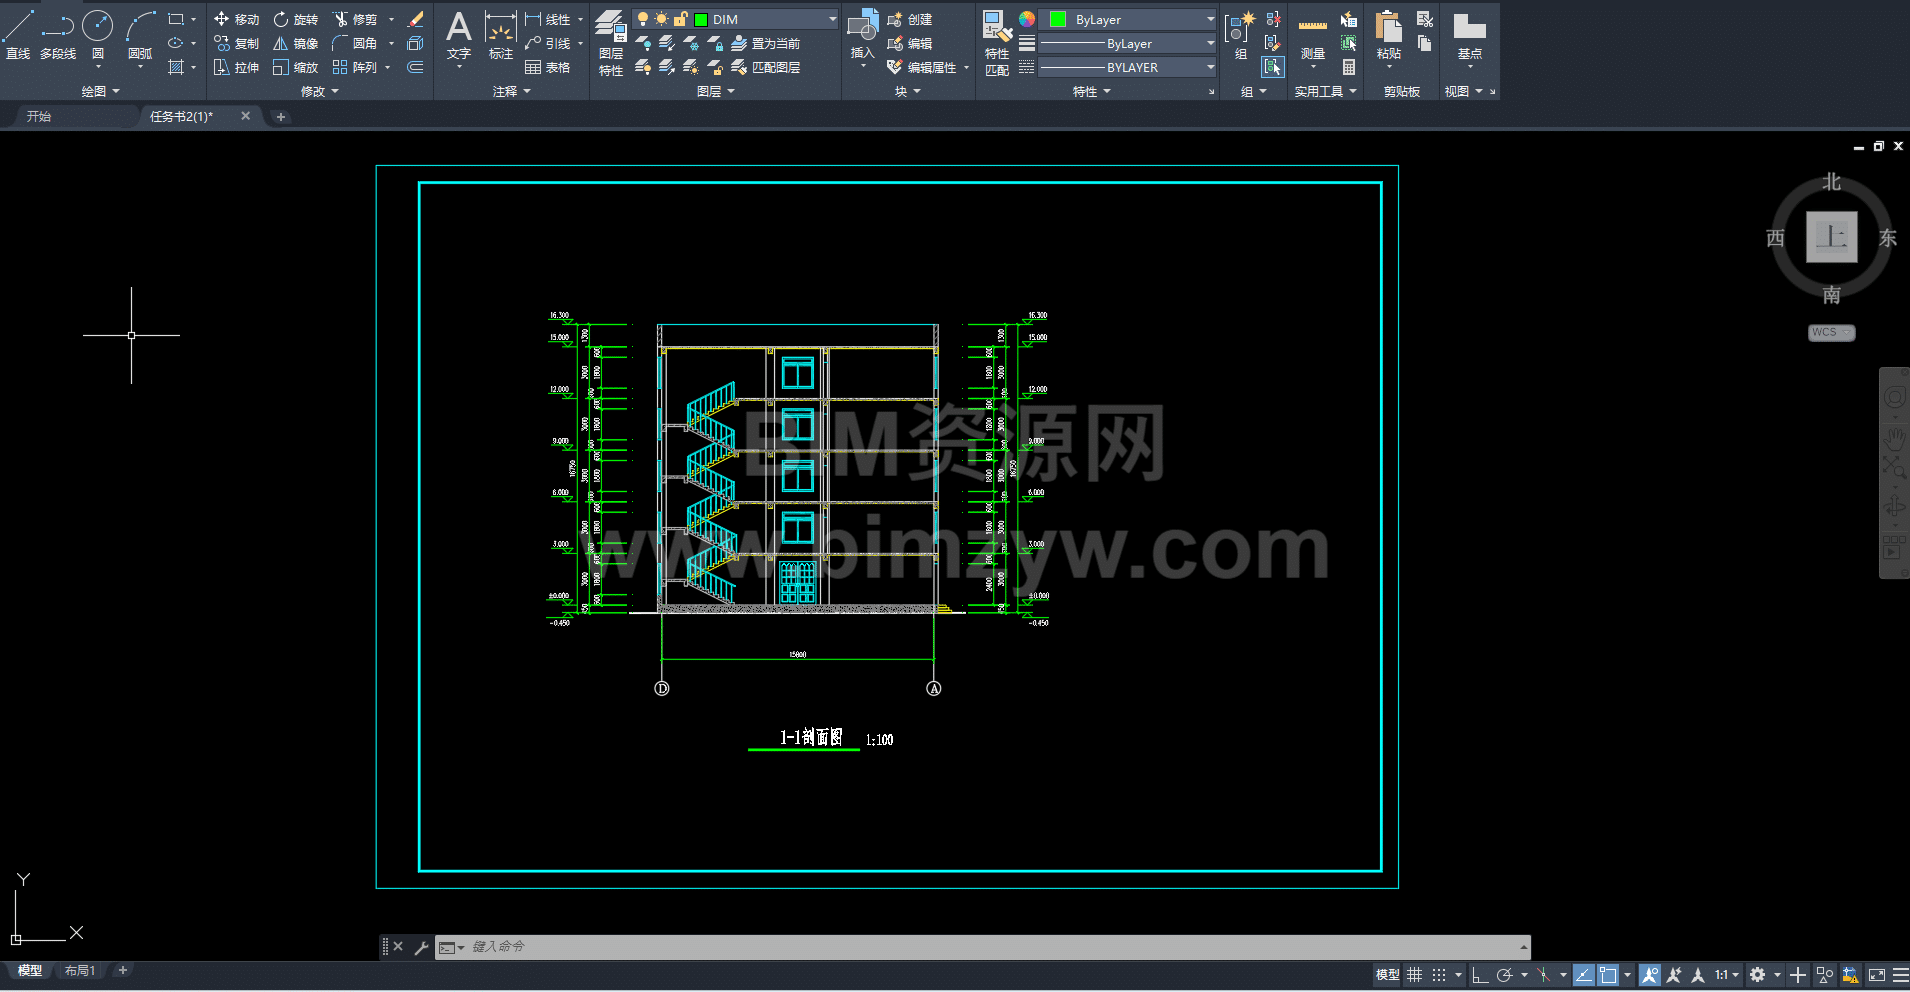Click 匹配图层 (Match Layer) button
This screenshot has height=992, width=1910.
[x=766, y=67]
